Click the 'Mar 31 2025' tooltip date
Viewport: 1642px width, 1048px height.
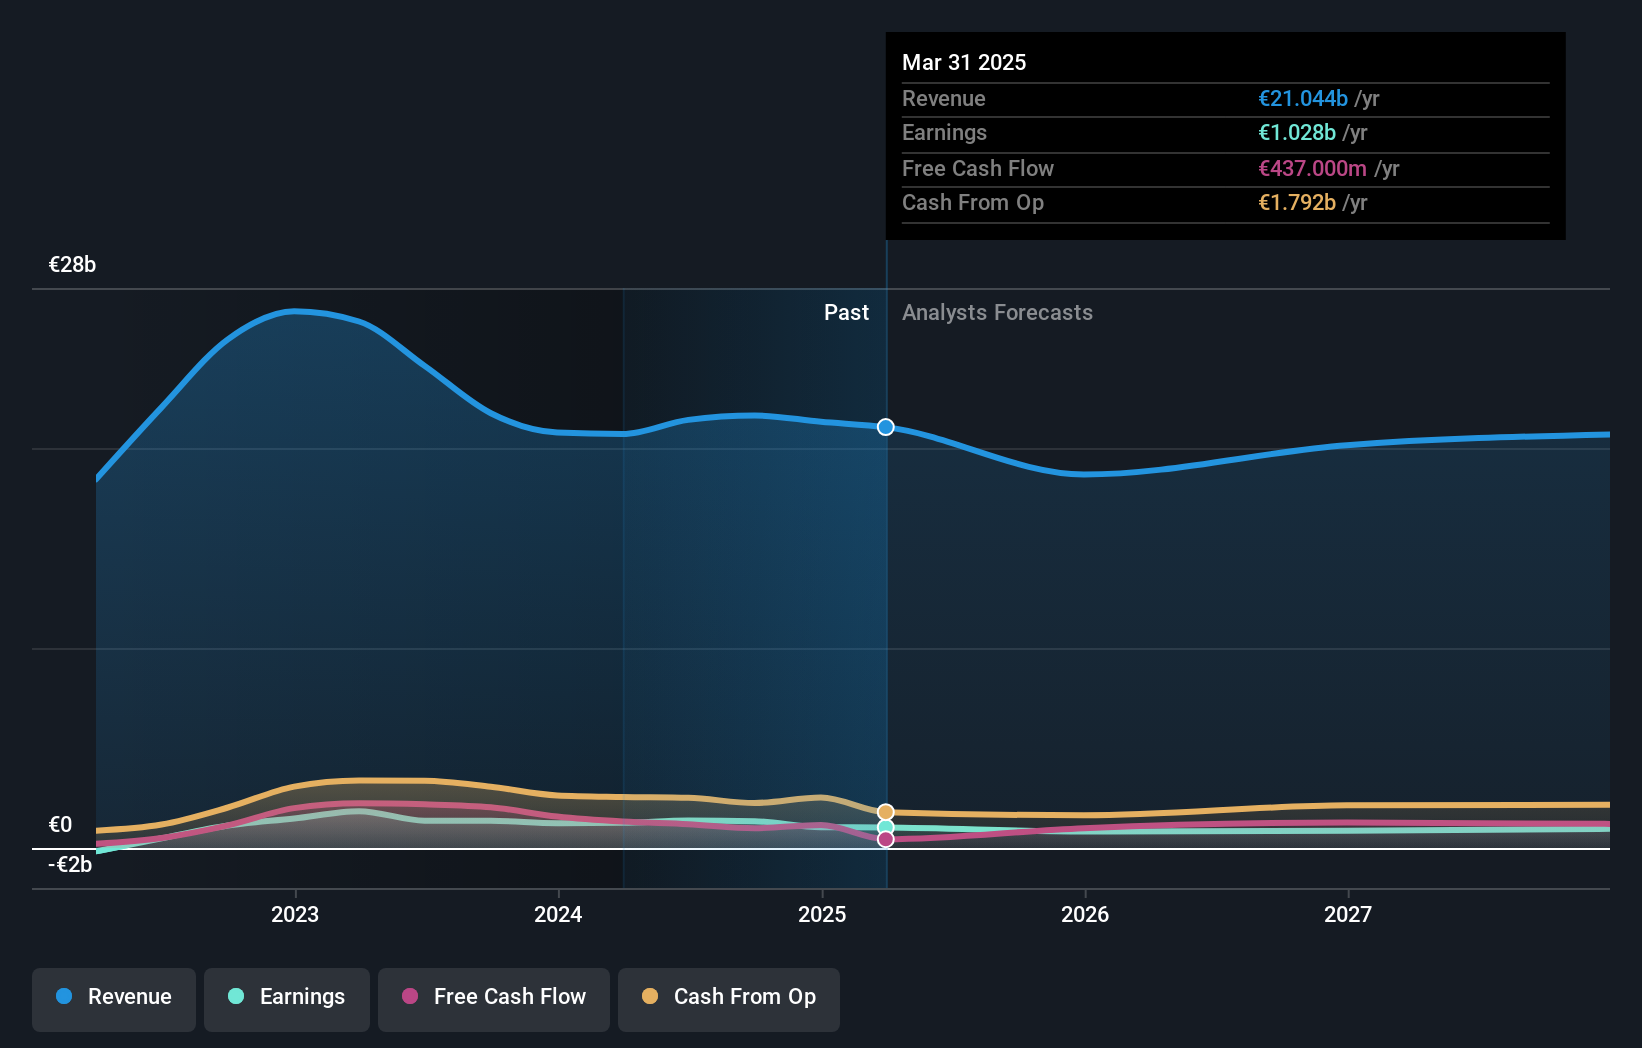[964, 62]
